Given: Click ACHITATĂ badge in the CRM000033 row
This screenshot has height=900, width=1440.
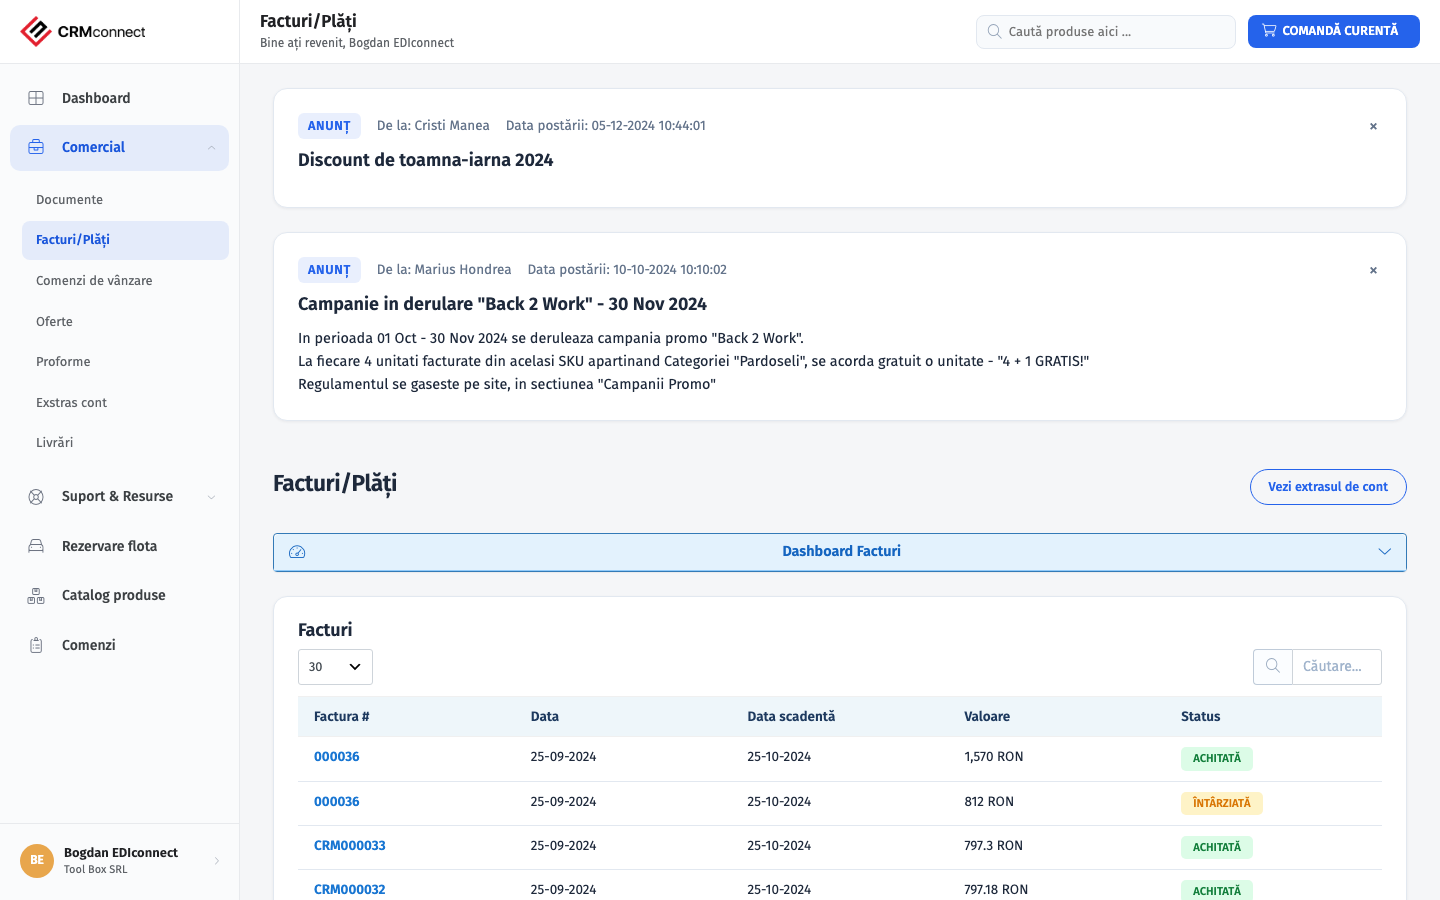Looking at the screenshot, I should point(1217,847).
